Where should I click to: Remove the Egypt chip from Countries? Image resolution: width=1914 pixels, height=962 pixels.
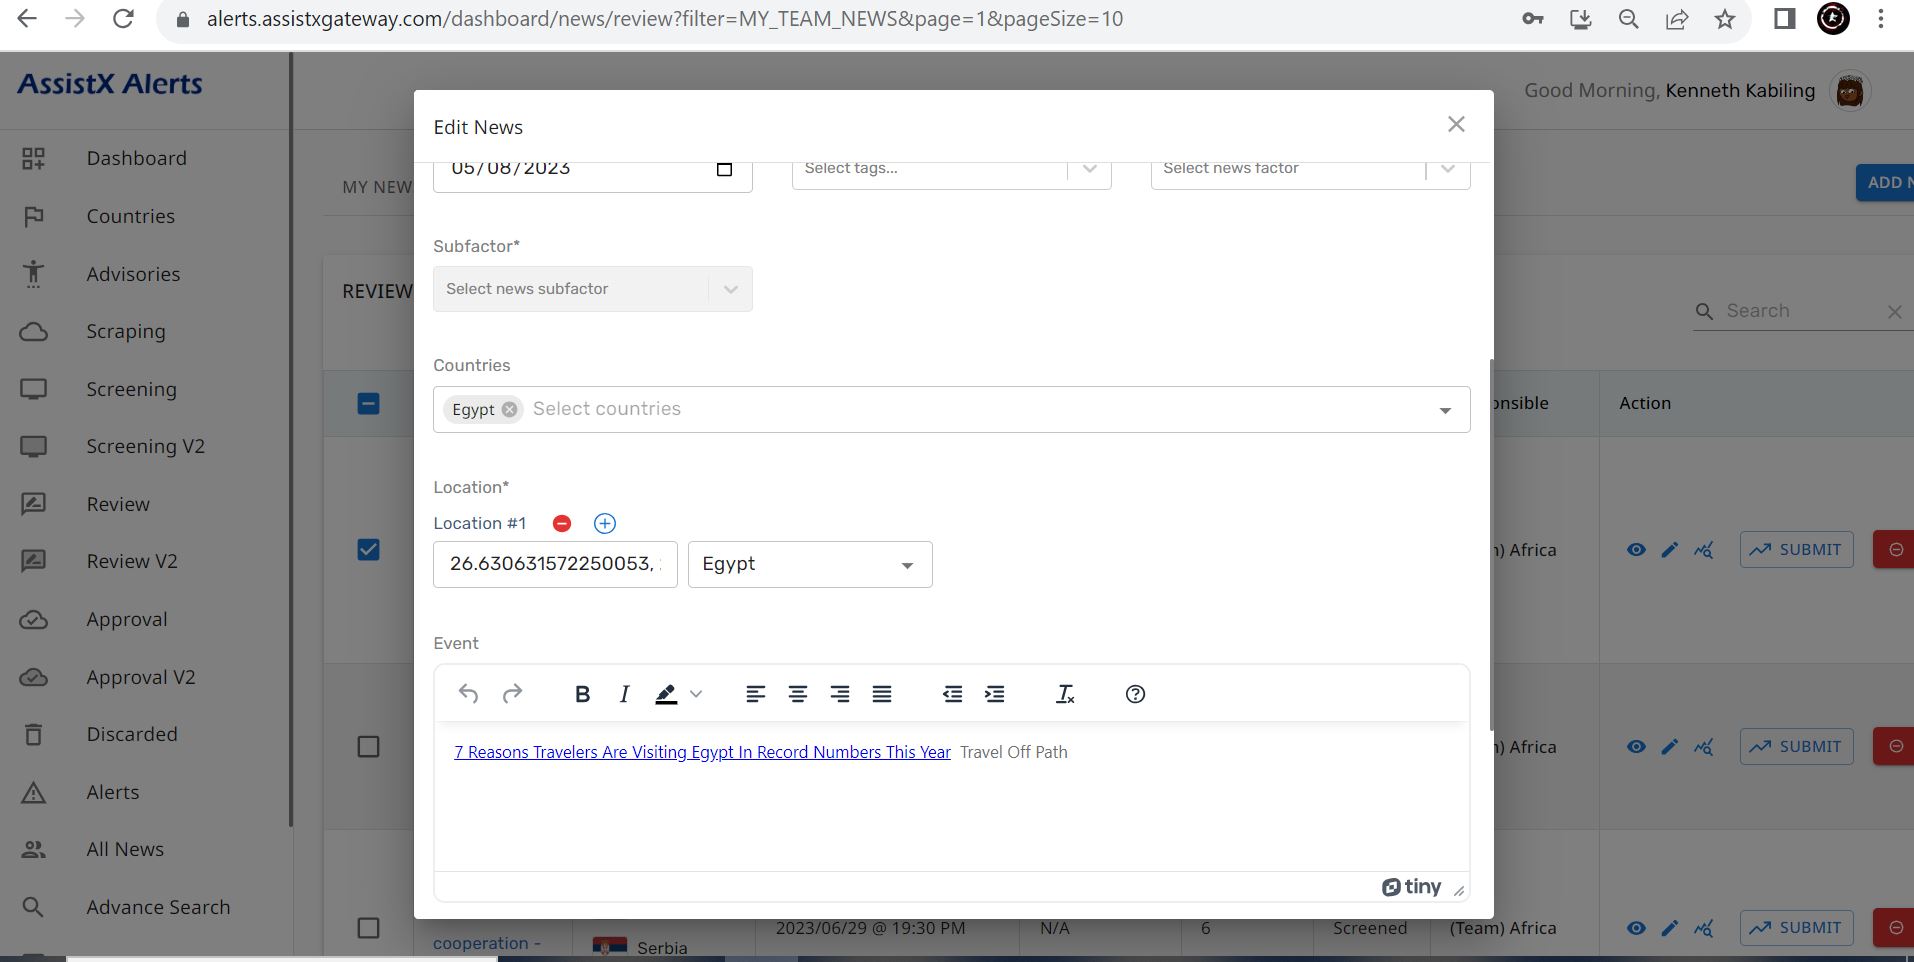510,409
